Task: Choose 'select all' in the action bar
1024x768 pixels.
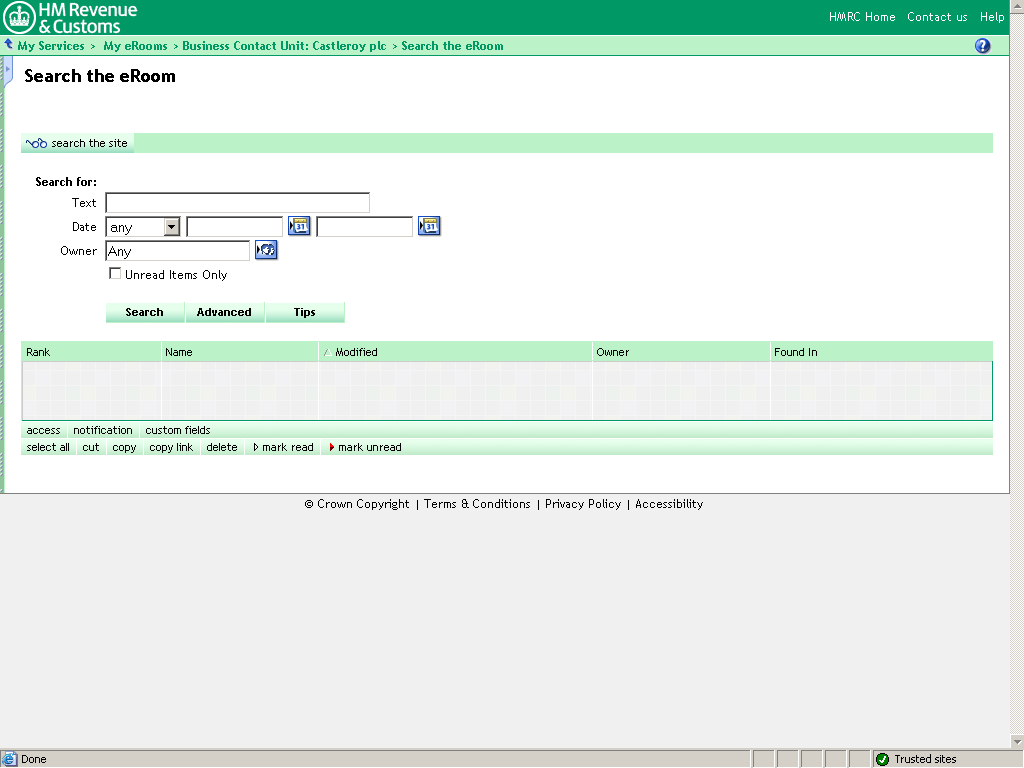Action: pyautogui.click(x=48, y=447)
